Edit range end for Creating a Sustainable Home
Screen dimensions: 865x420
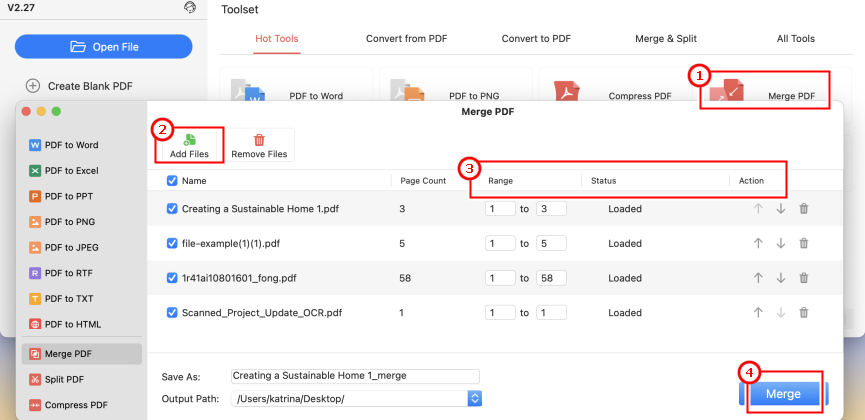tap(551, 209)
